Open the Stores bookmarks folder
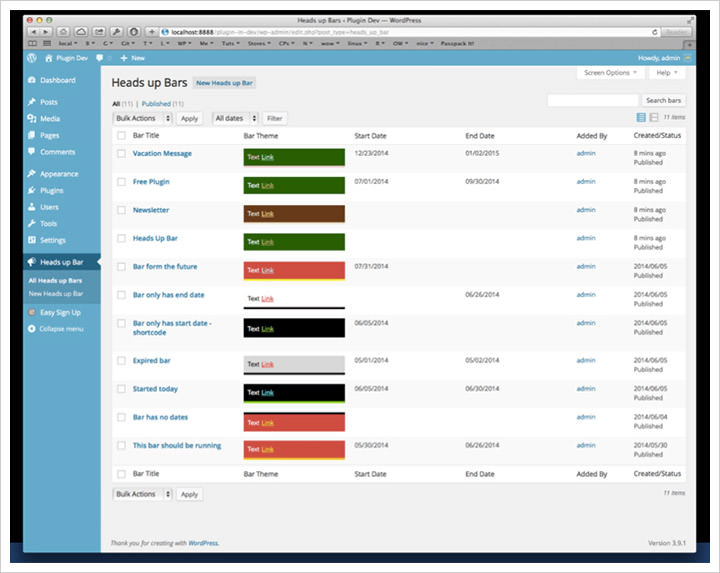This screenshot has width=720, height=573. click(259, 43)
